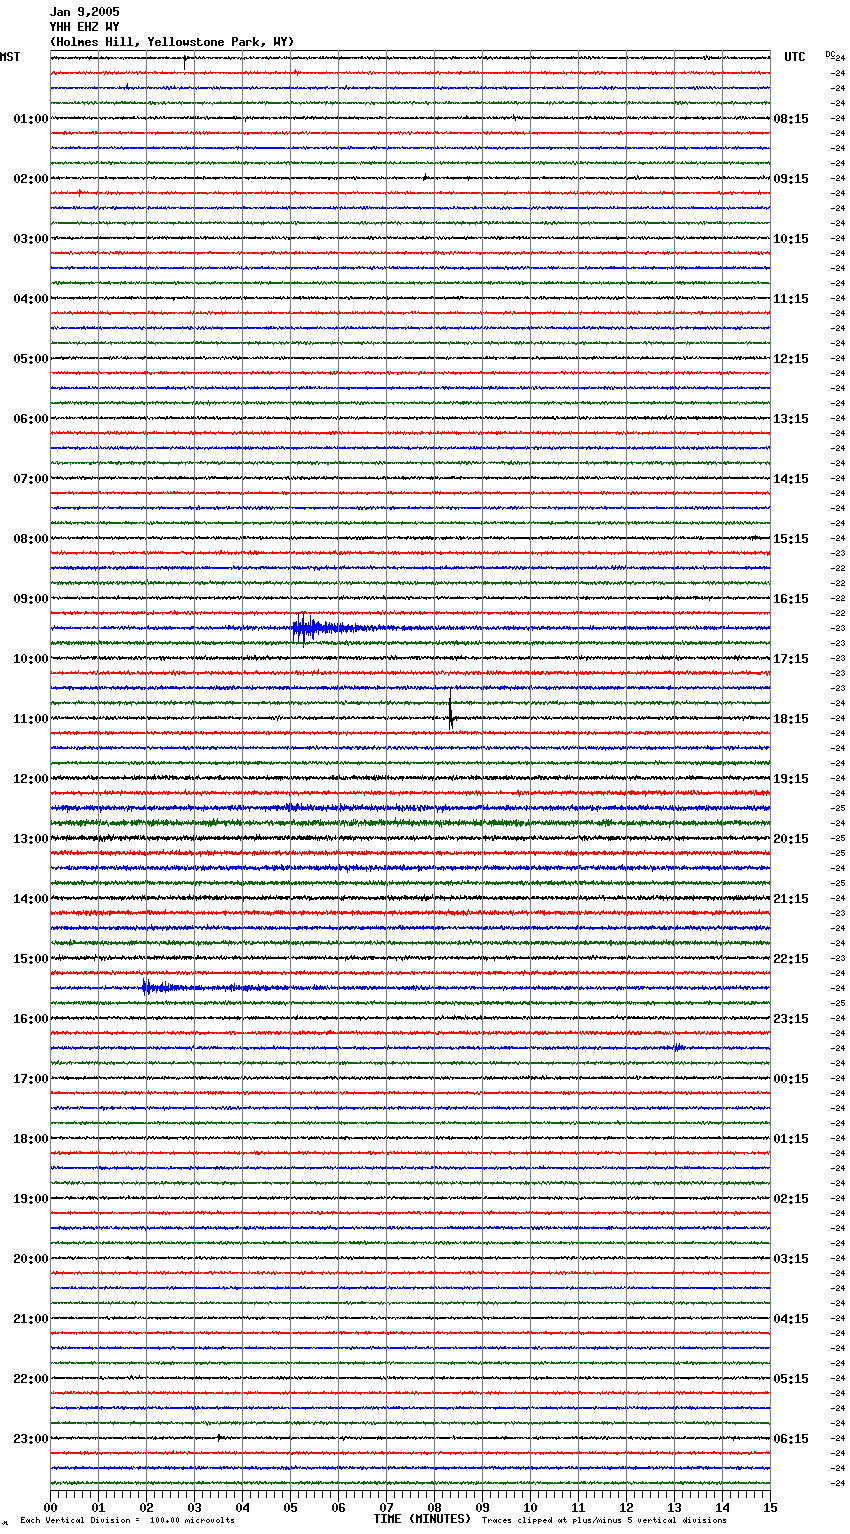This screenshot has height=1534, width=850.
Task: Click the MST column header
Action: (10, 57)
